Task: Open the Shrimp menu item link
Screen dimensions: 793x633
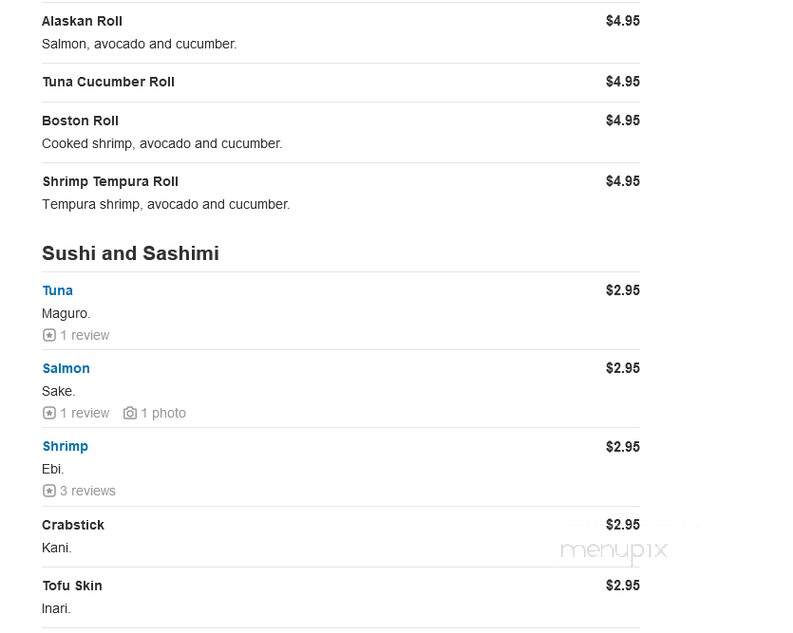Action: point(65,446)
